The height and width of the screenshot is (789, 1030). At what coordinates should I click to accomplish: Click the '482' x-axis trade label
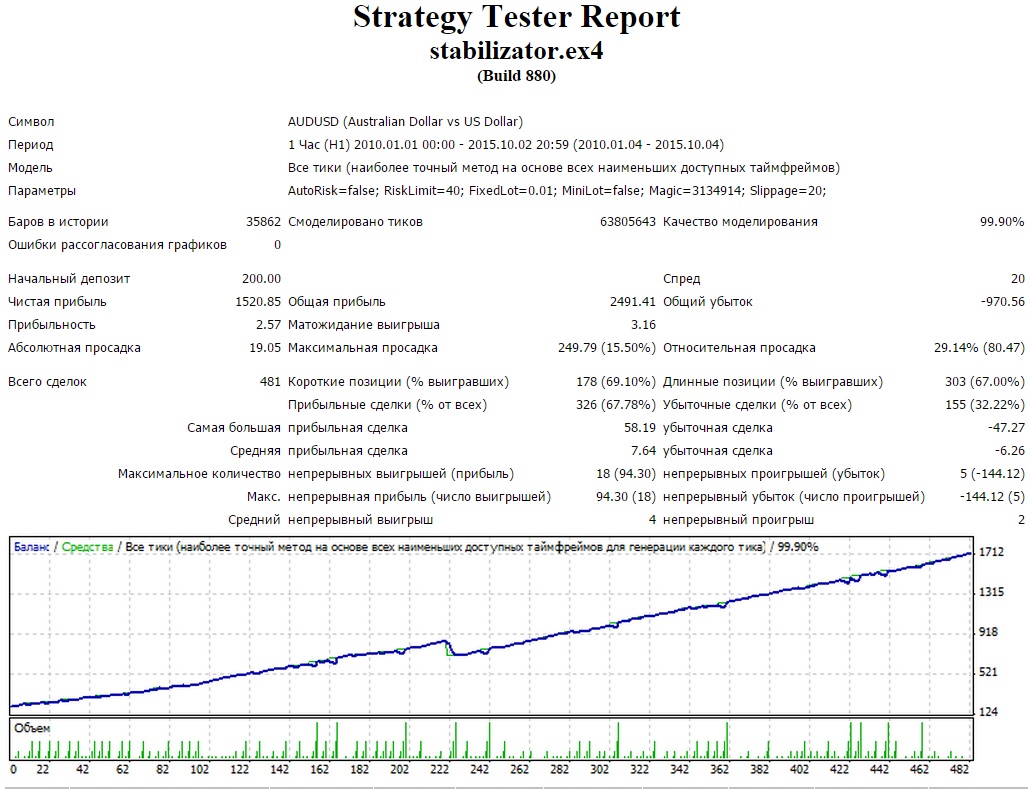960,769
